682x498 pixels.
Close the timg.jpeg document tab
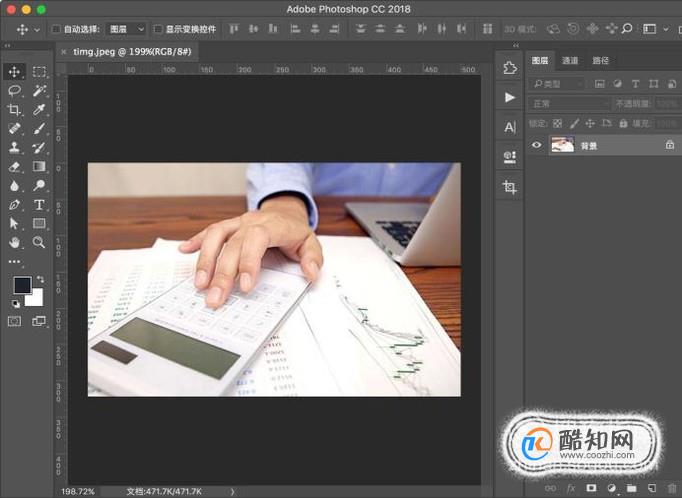(x=64, y=52)
